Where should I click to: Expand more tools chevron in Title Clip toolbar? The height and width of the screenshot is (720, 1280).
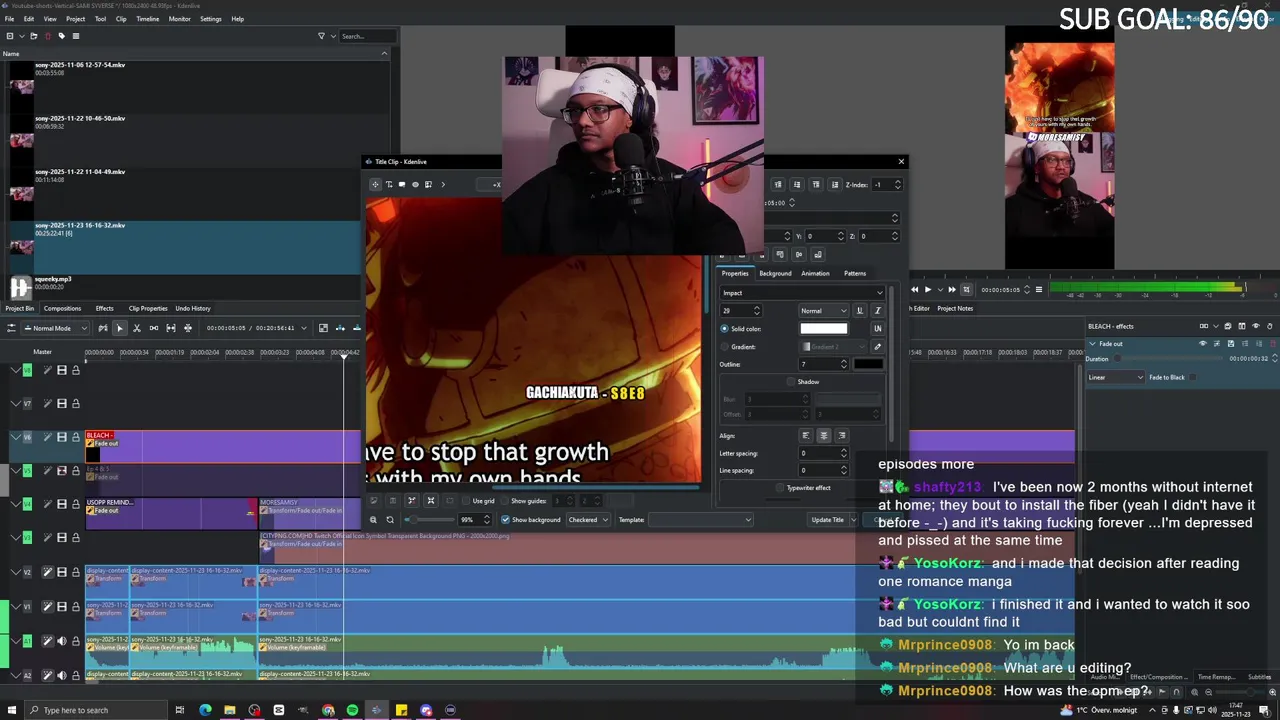tap(443, 184)
